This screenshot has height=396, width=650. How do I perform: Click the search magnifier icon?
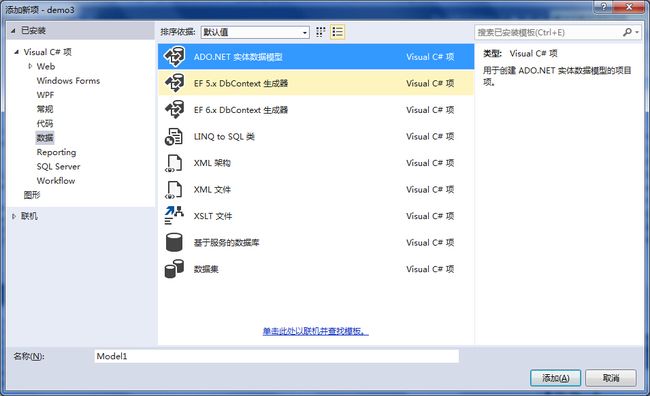click(x=627, y=32)
